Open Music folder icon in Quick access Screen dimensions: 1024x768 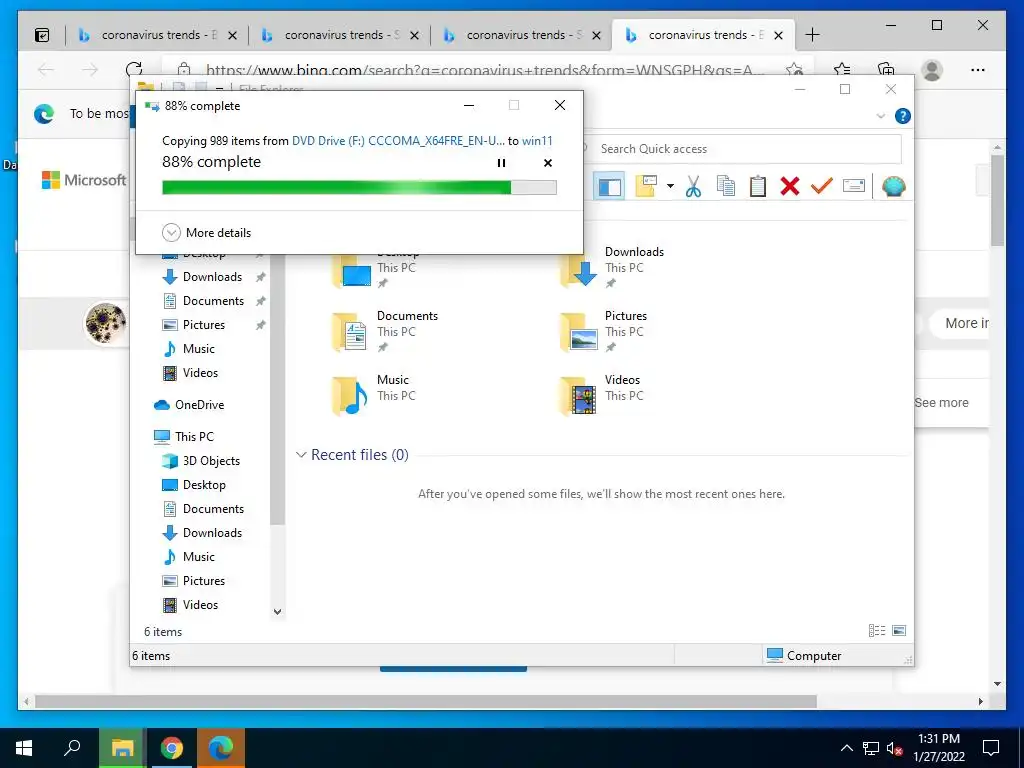[x=349, y=396]
